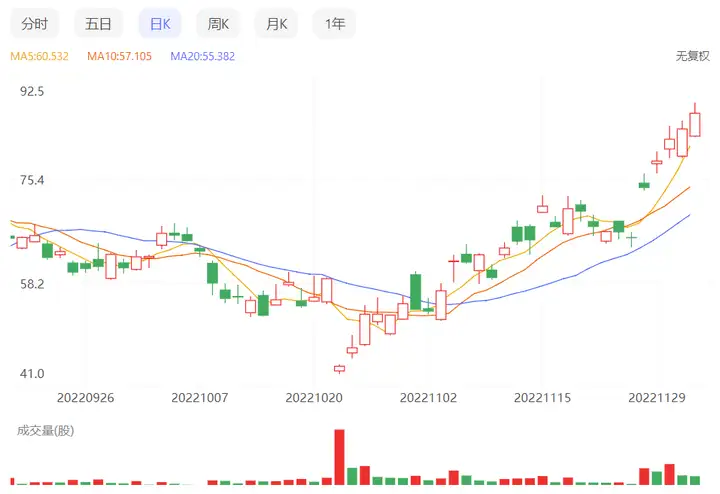Switch to the 分时 intraday tab
720x494 pixels.
point(34,23)
